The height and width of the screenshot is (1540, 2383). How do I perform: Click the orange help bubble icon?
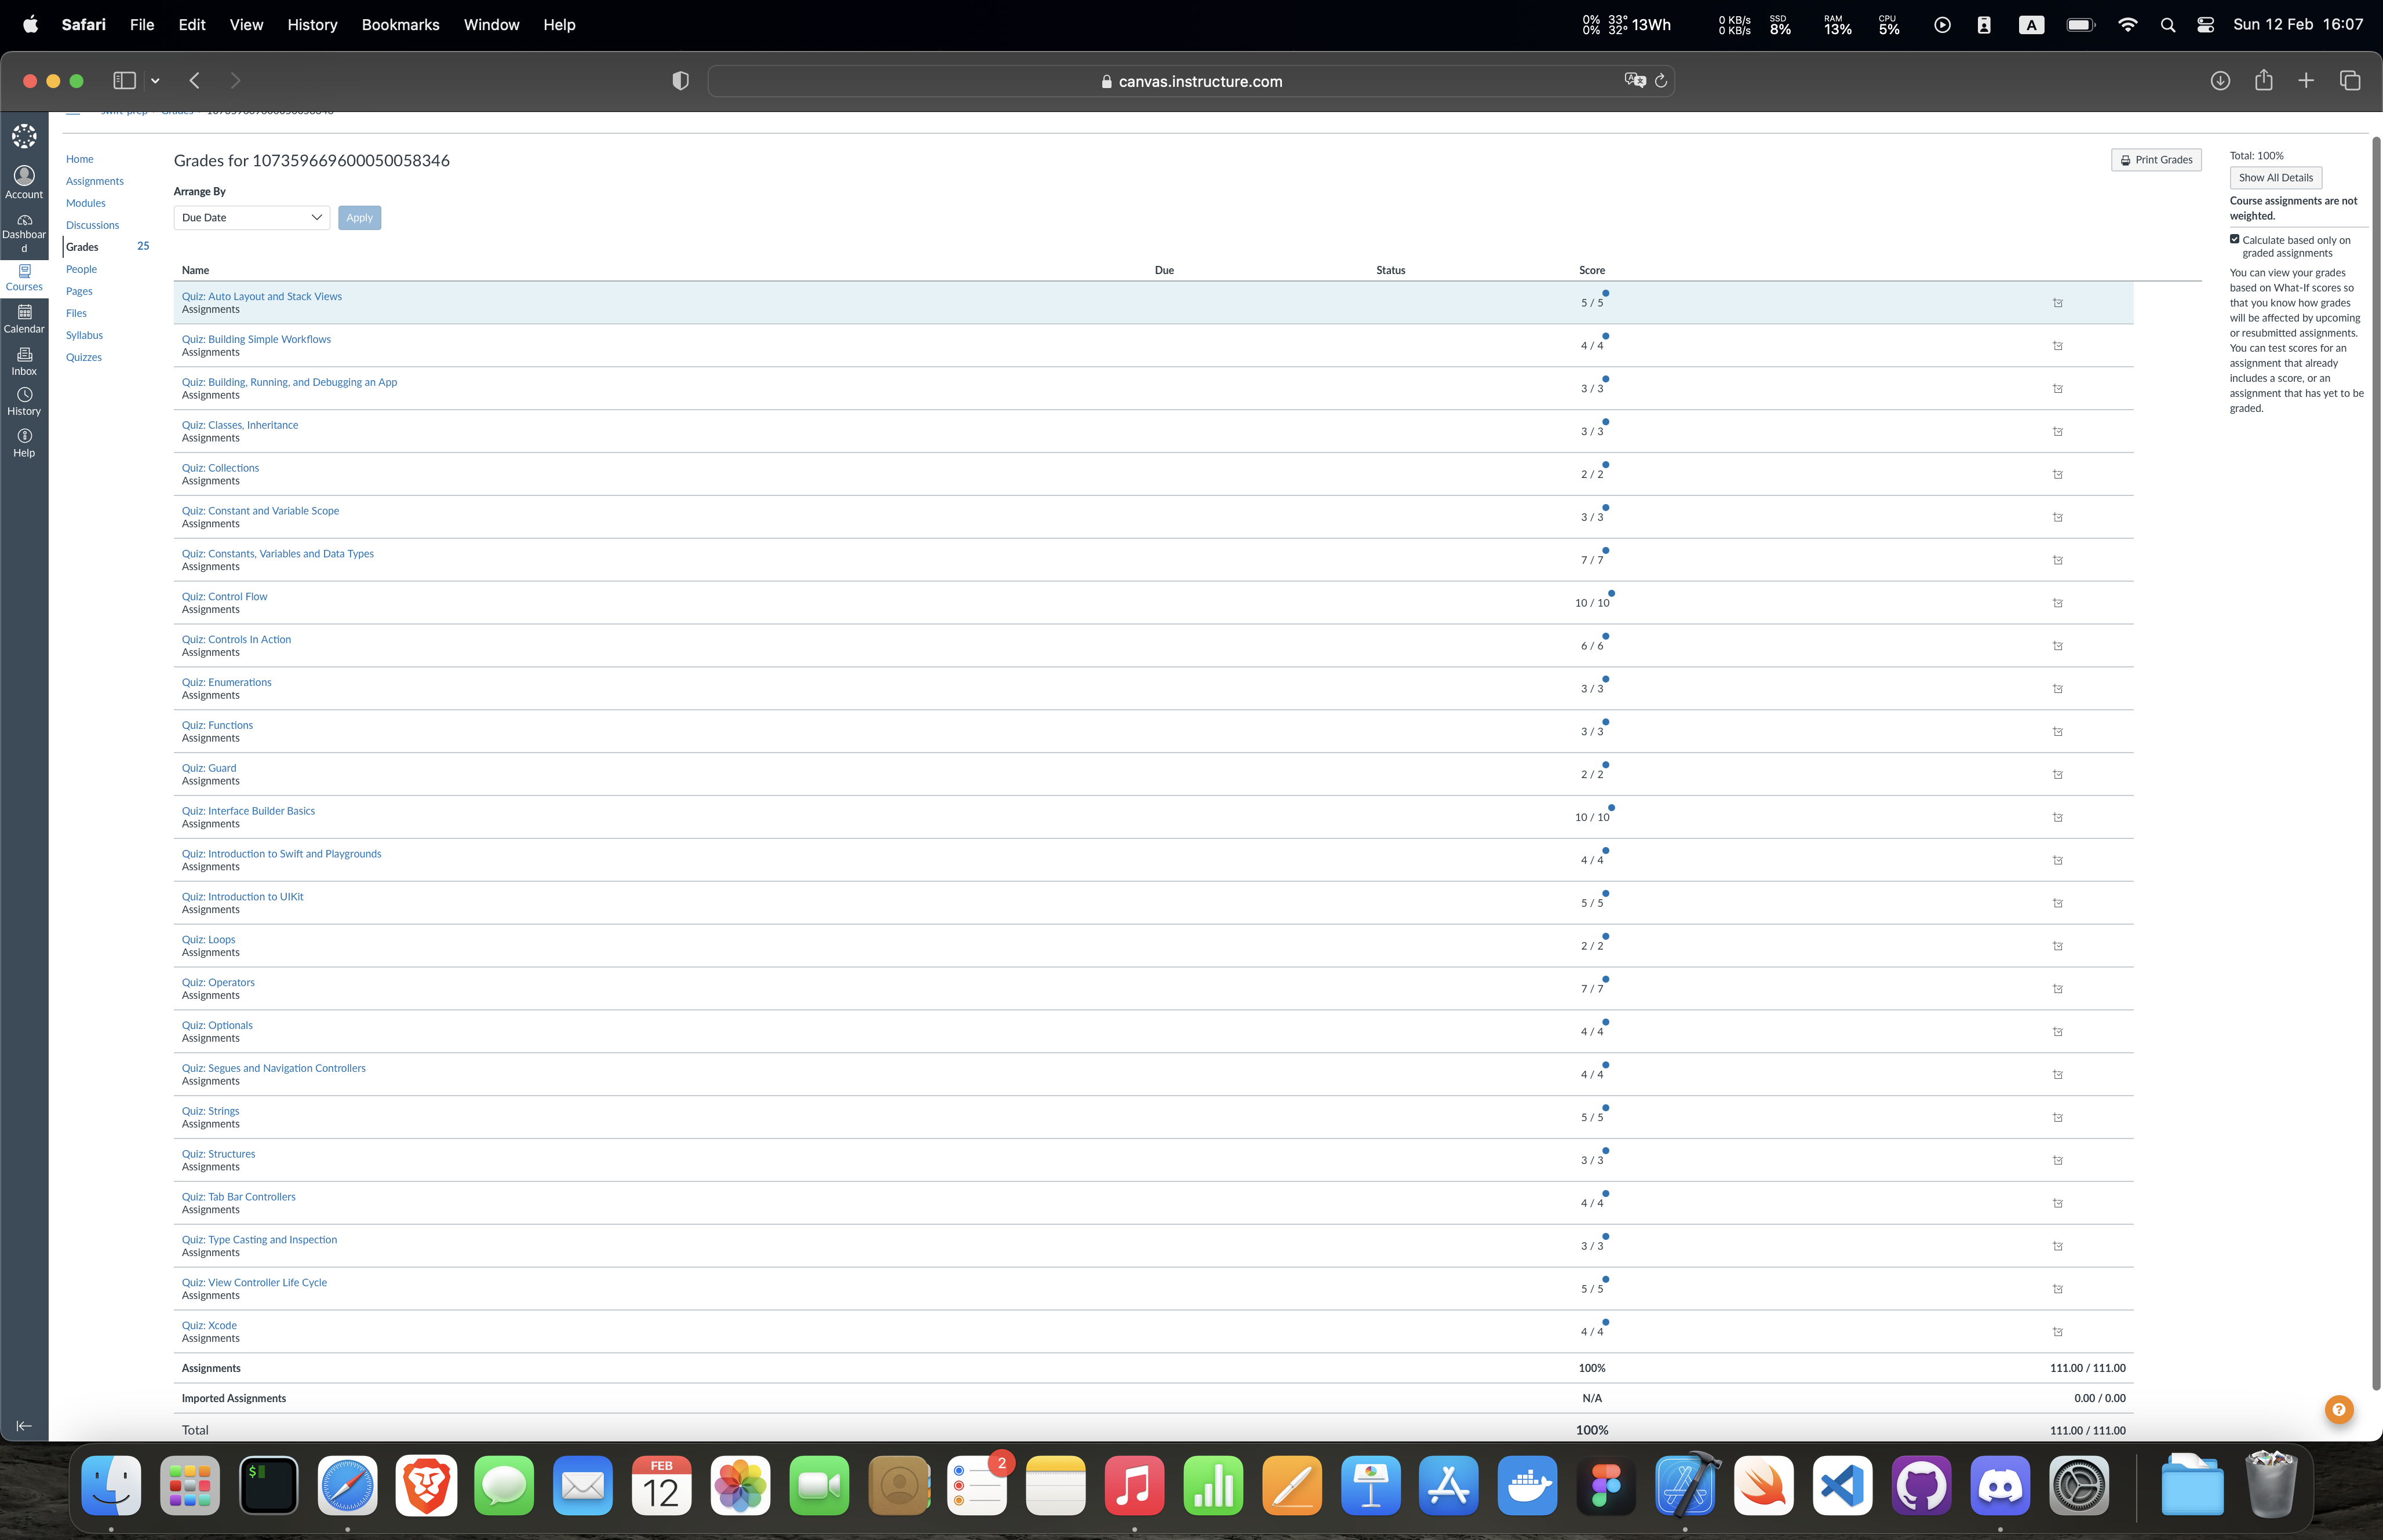pyautogui.click(x=2338, y=1410)
